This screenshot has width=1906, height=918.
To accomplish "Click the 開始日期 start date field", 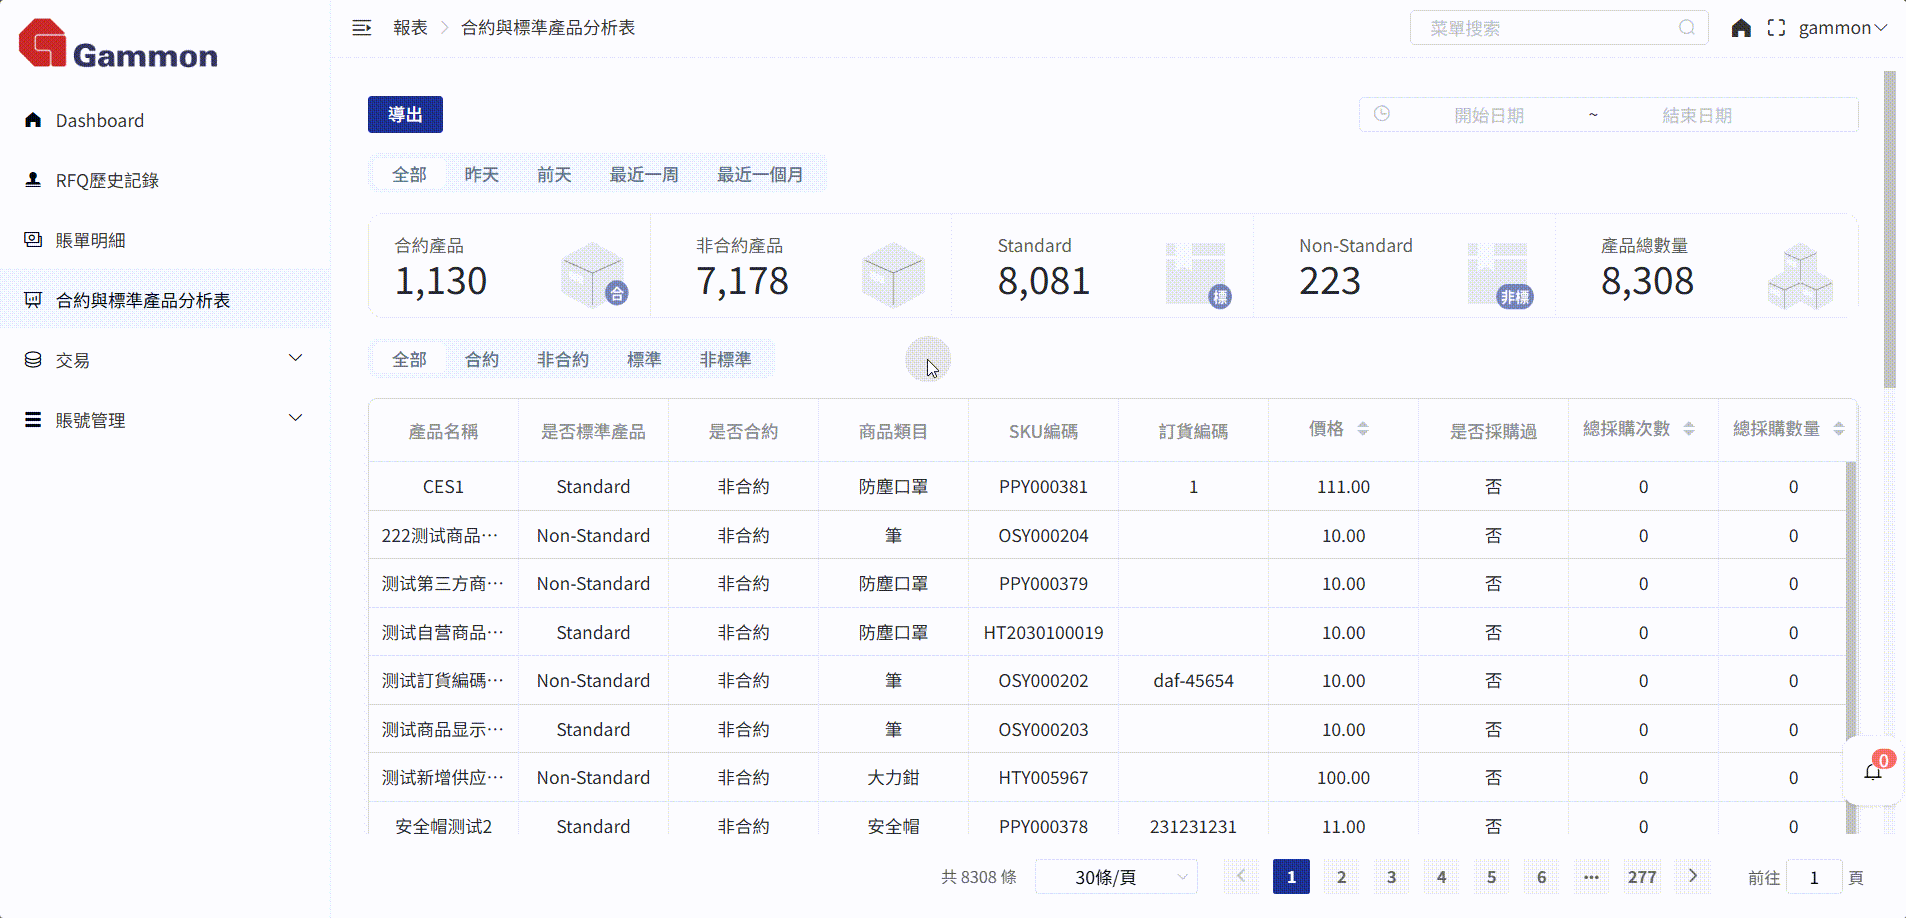I will [1488, 116].
